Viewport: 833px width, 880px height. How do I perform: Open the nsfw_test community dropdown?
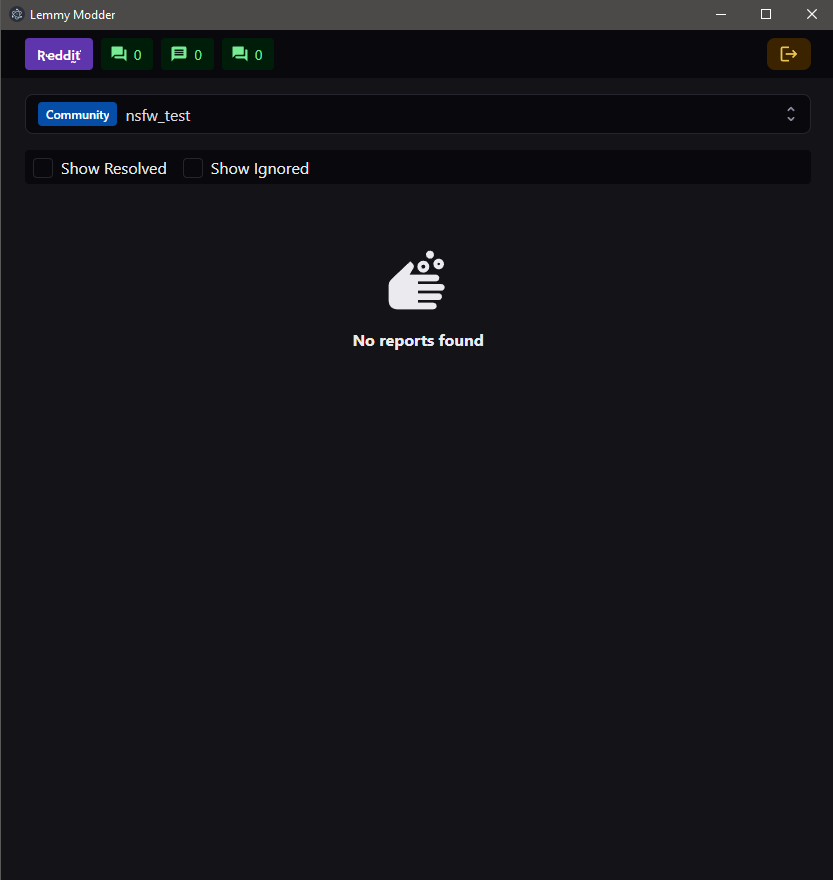coord(418,114)
